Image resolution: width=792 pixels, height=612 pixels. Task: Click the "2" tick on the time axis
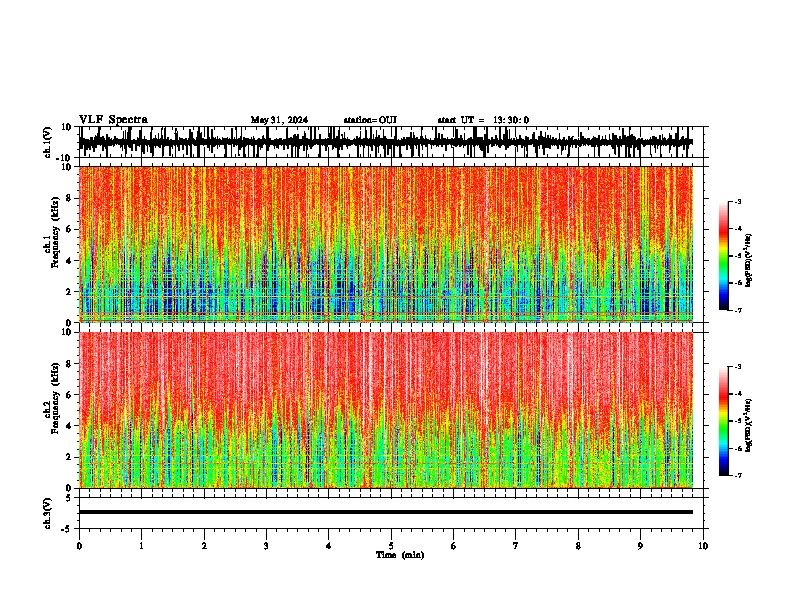204,546
